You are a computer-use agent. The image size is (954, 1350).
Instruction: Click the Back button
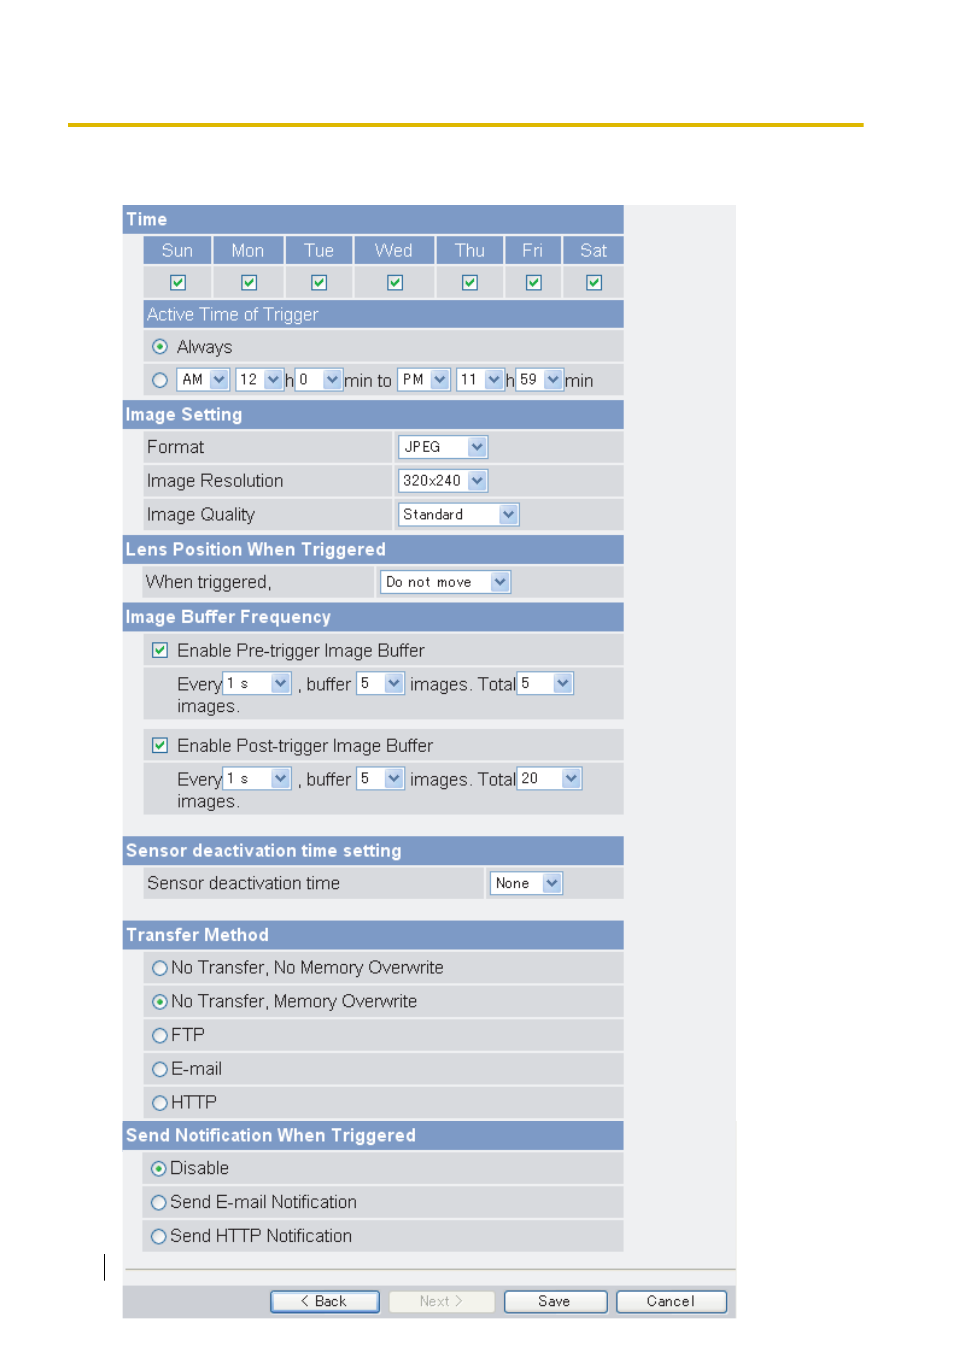[x=325, y=1301]
